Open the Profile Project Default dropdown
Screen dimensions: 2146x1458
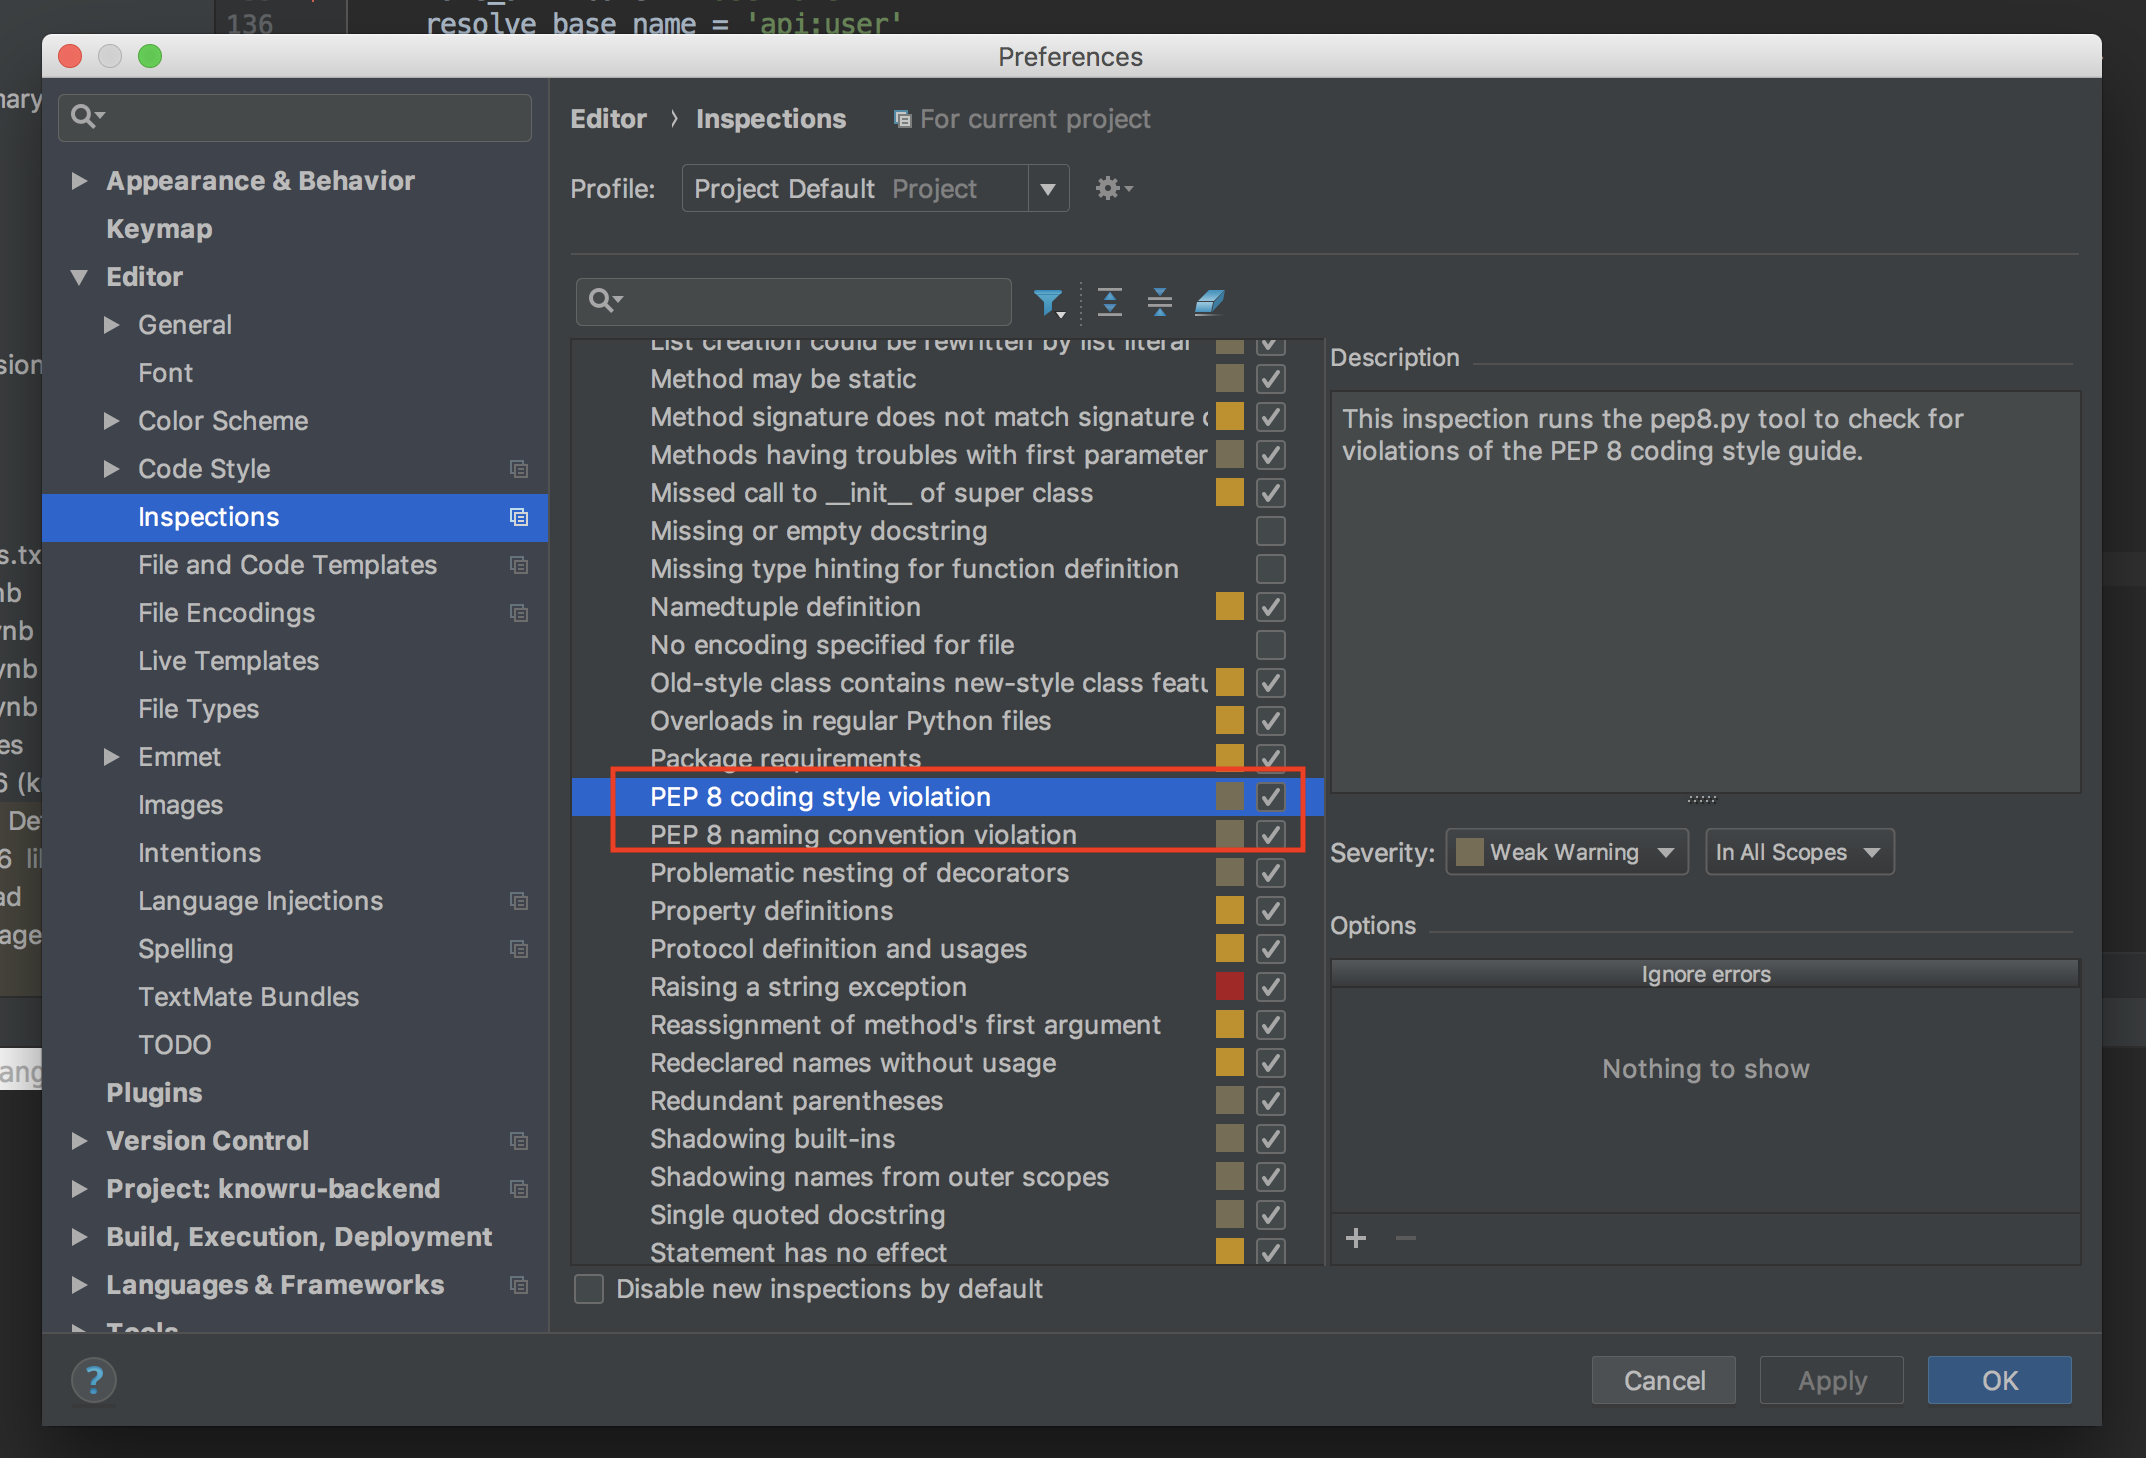coord(875,188)
